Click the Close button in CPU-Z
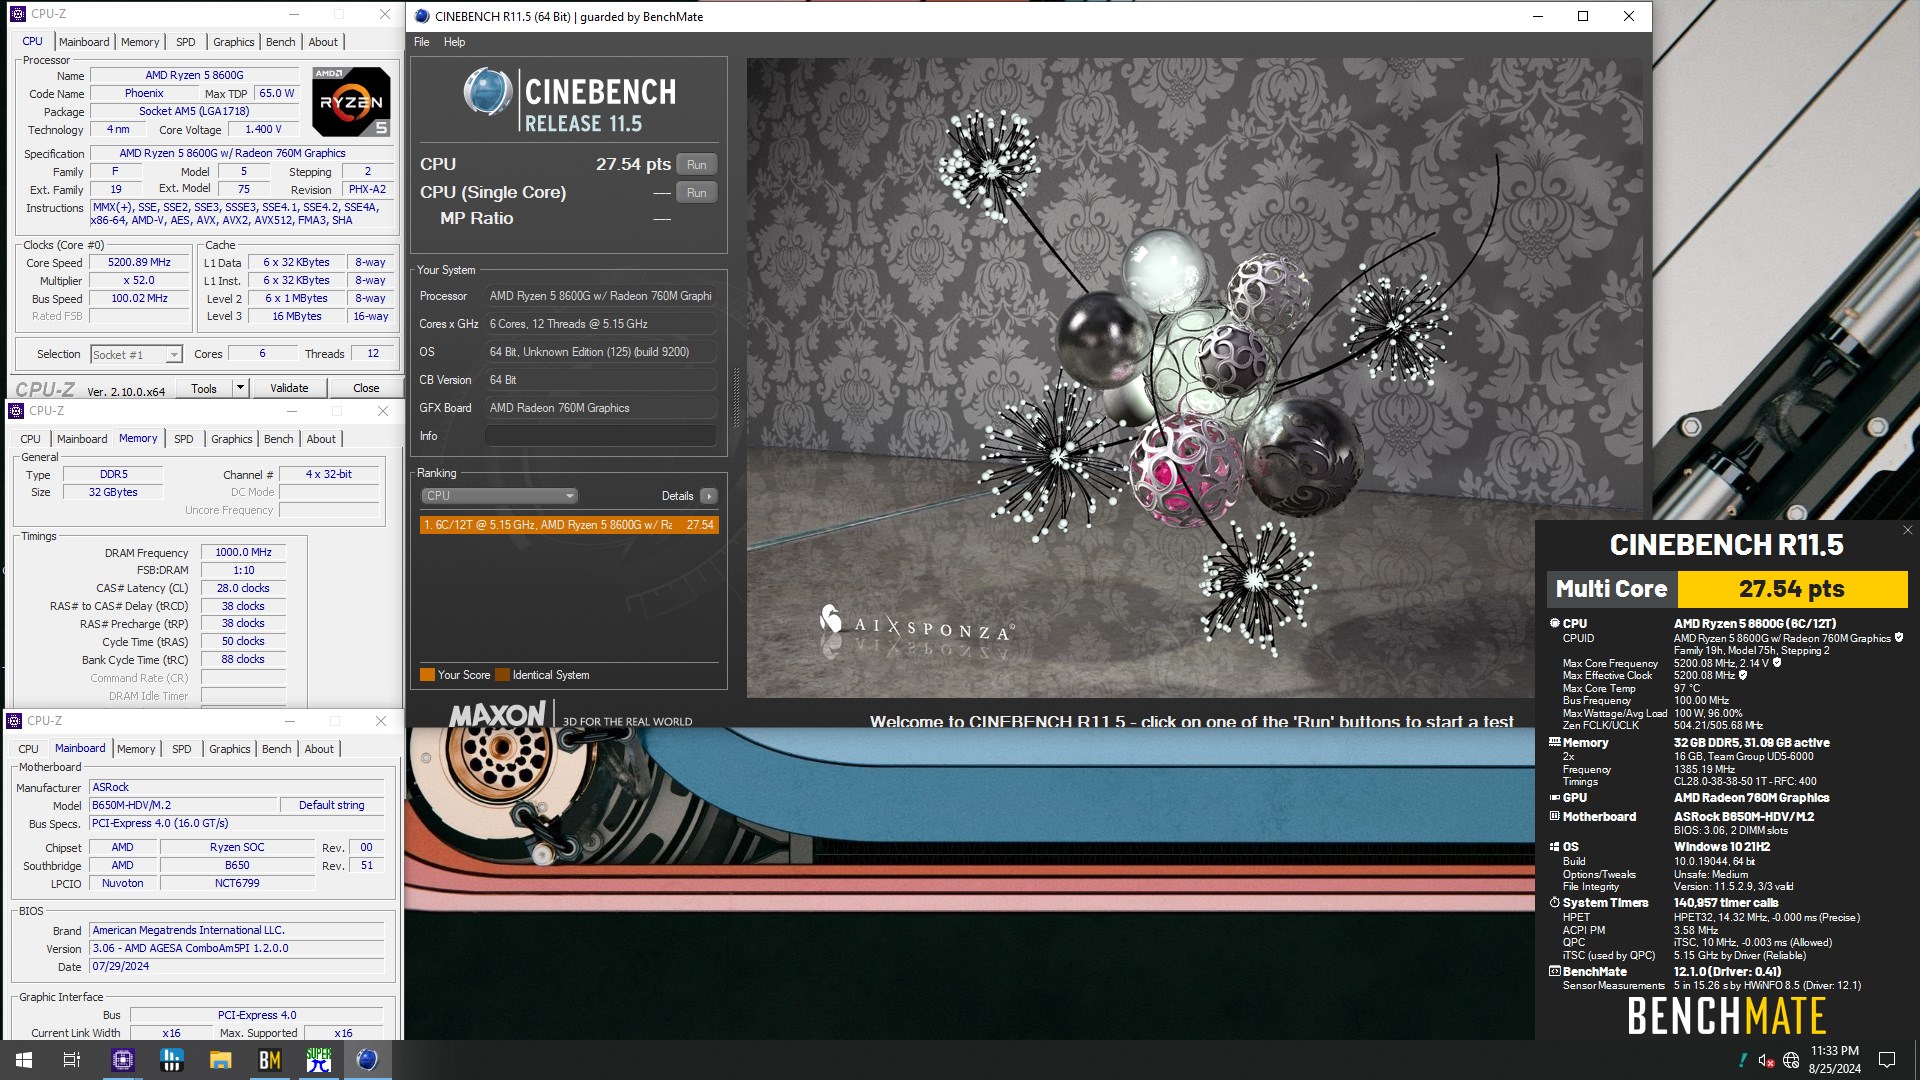 [x=366, y=388]
